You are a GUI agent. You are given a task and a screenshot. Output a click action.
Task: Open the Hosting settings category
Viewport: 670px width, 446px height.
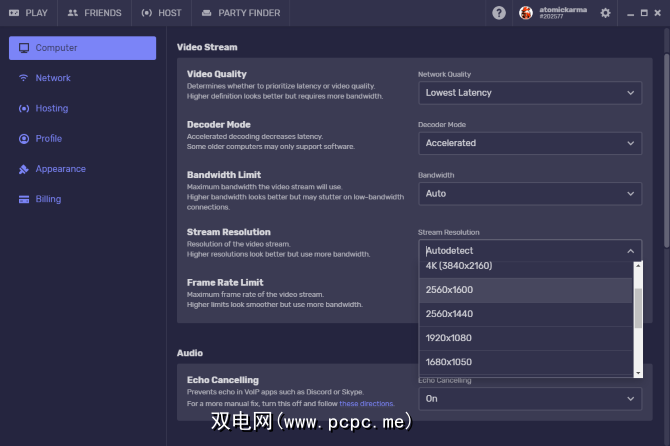point(82,109)
